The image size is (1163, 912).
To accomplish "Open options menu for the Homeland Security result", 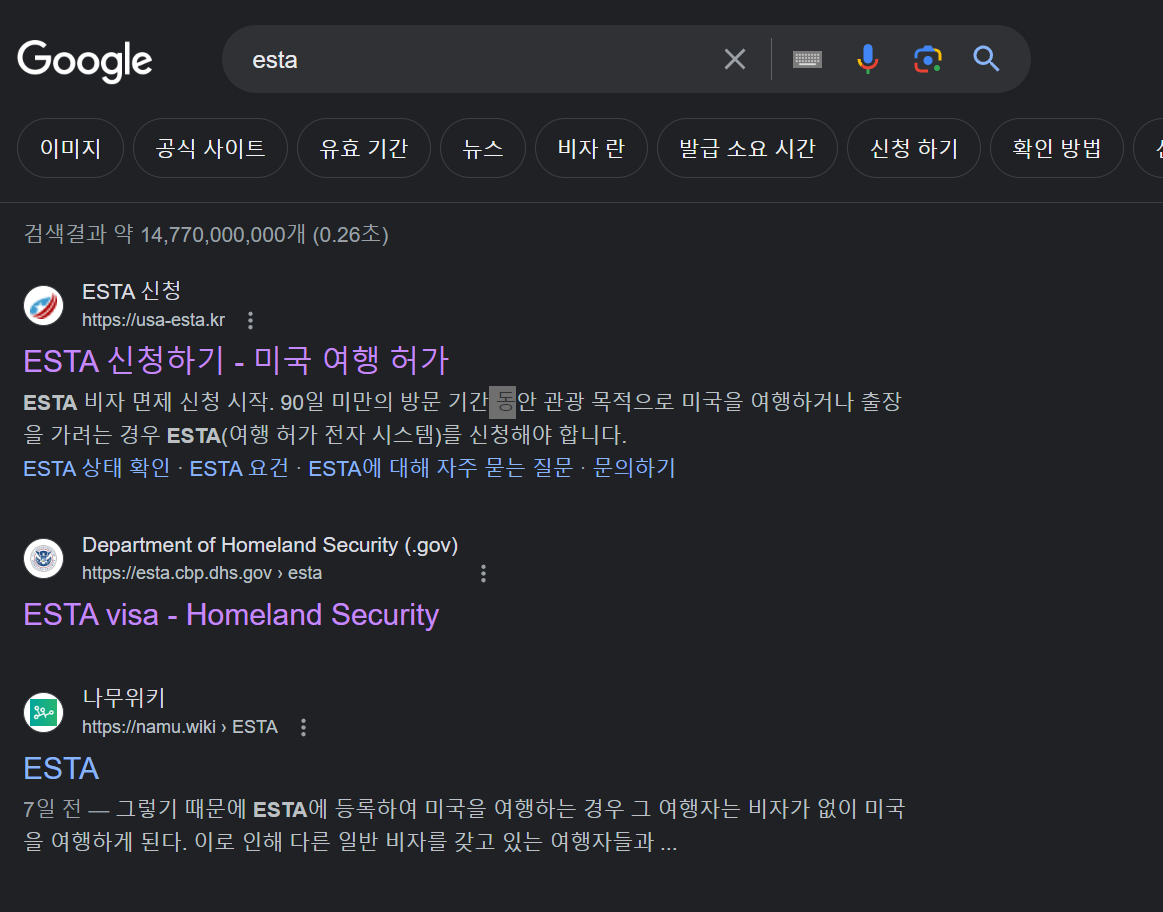I will pos(483,573).
